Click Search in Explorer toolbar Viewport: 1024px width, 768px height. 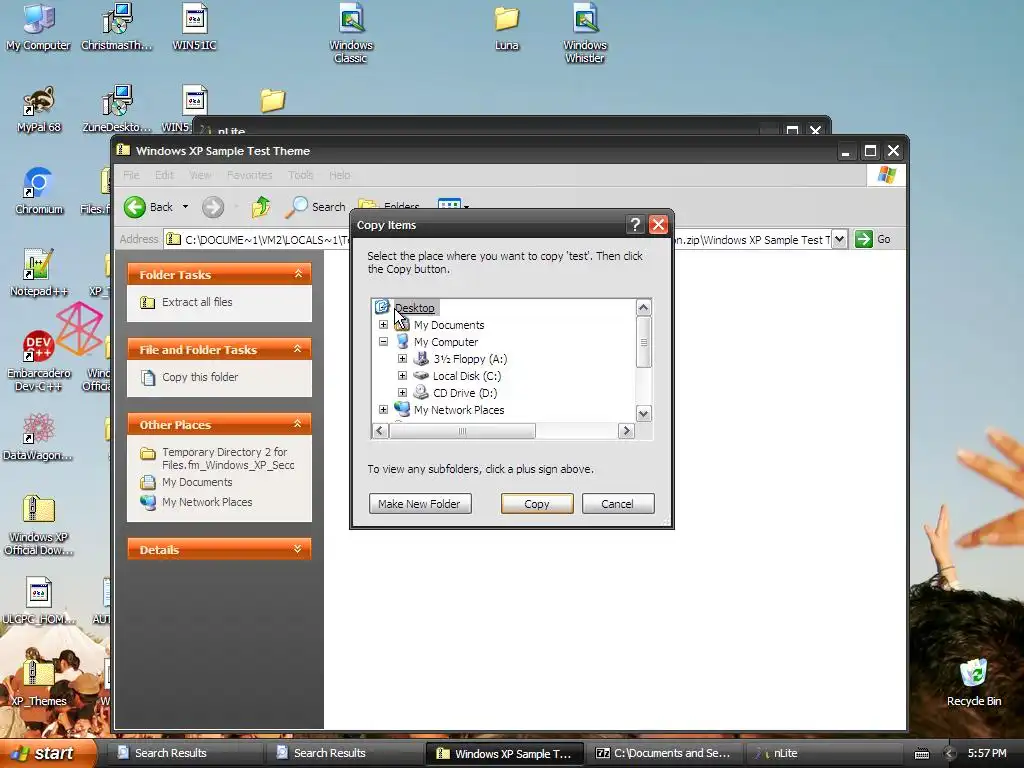[315, 207]
